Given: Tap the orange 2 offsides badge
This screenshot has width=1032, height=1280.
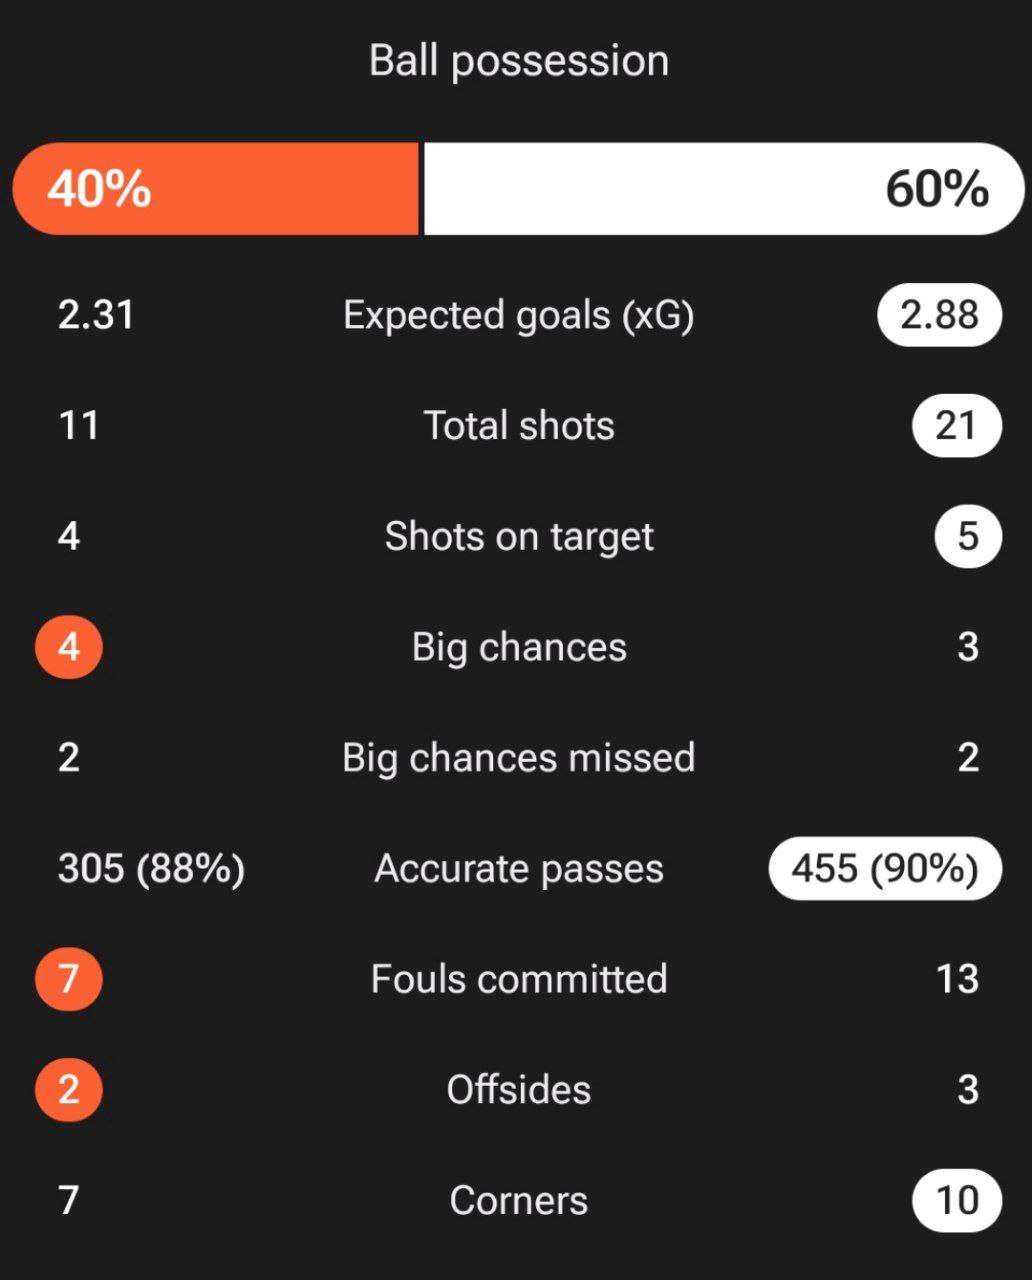Looking at the screenshot, I should [68, 1089].
